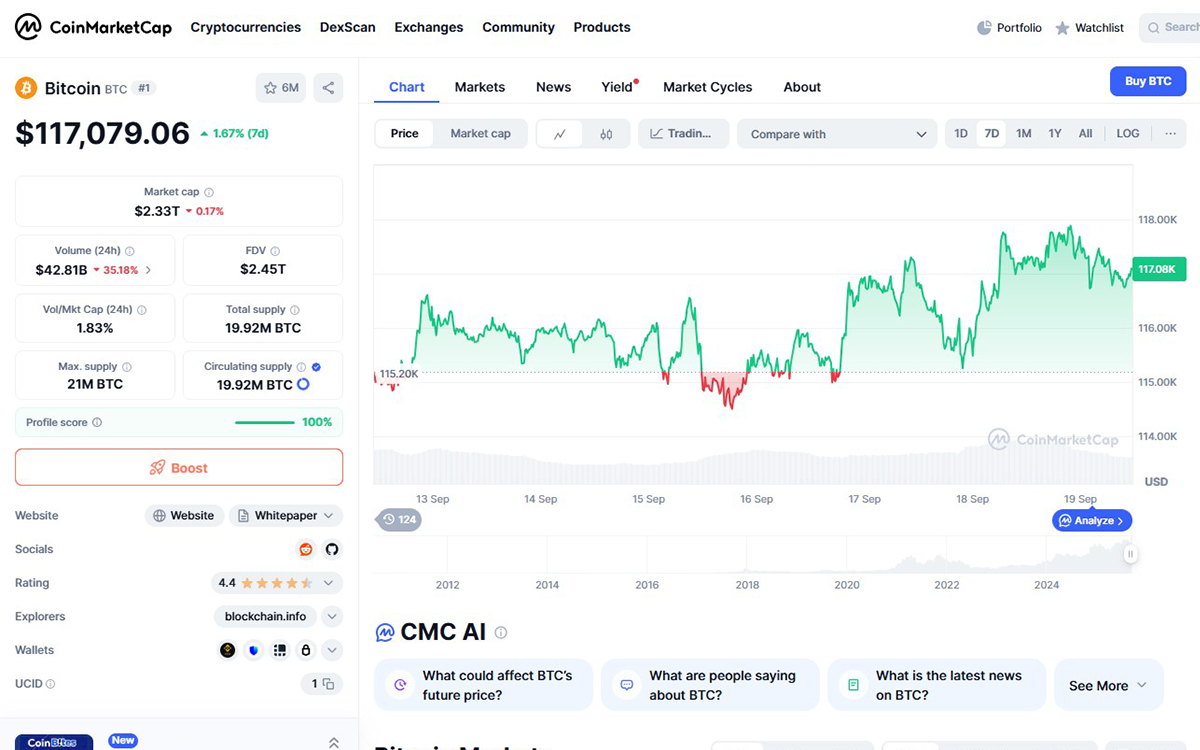Copy the UCID with copy icon
1200x750 pixels.
[327, 684]
